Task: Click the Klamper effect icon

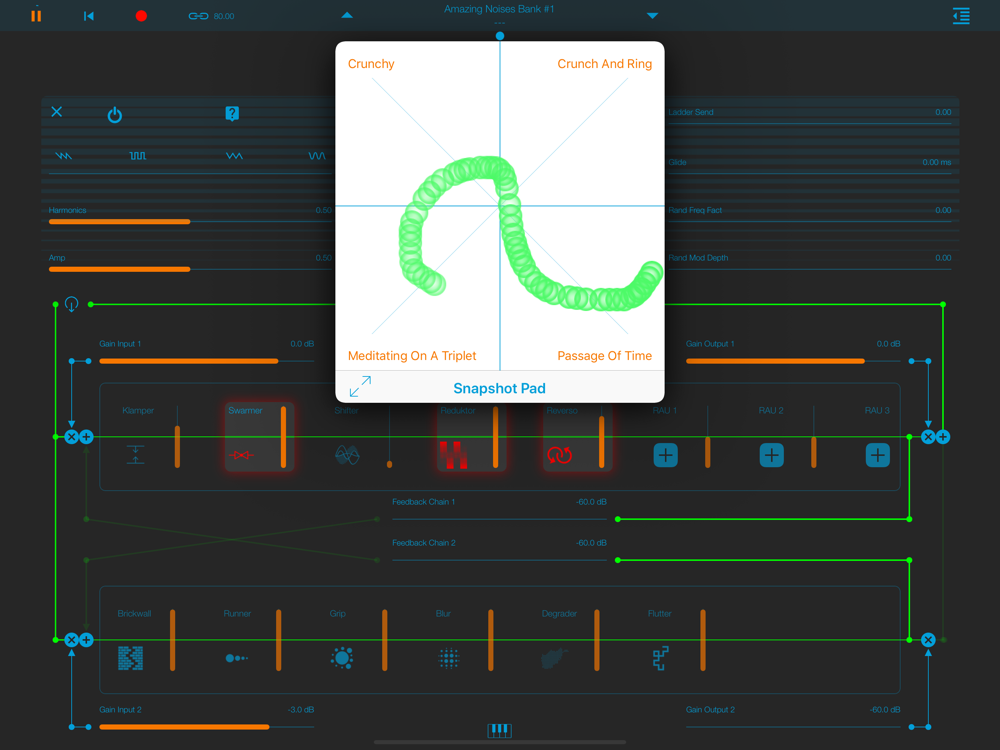Action: [135, 455]
